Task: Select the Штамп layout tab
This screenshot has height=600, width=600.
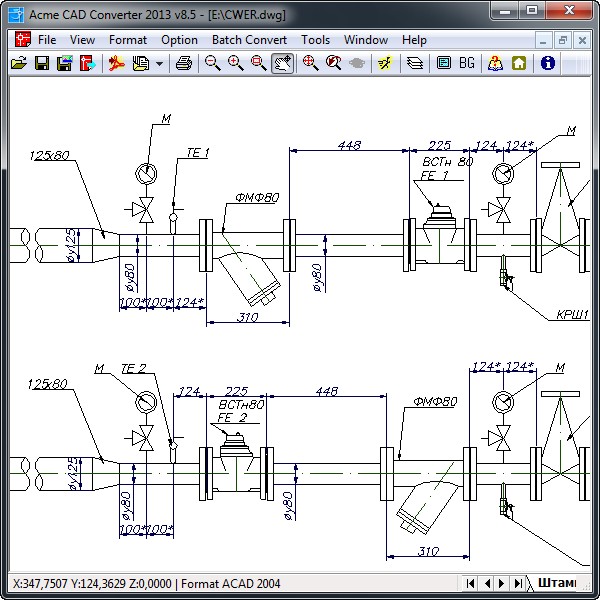Action: point(556,583)
